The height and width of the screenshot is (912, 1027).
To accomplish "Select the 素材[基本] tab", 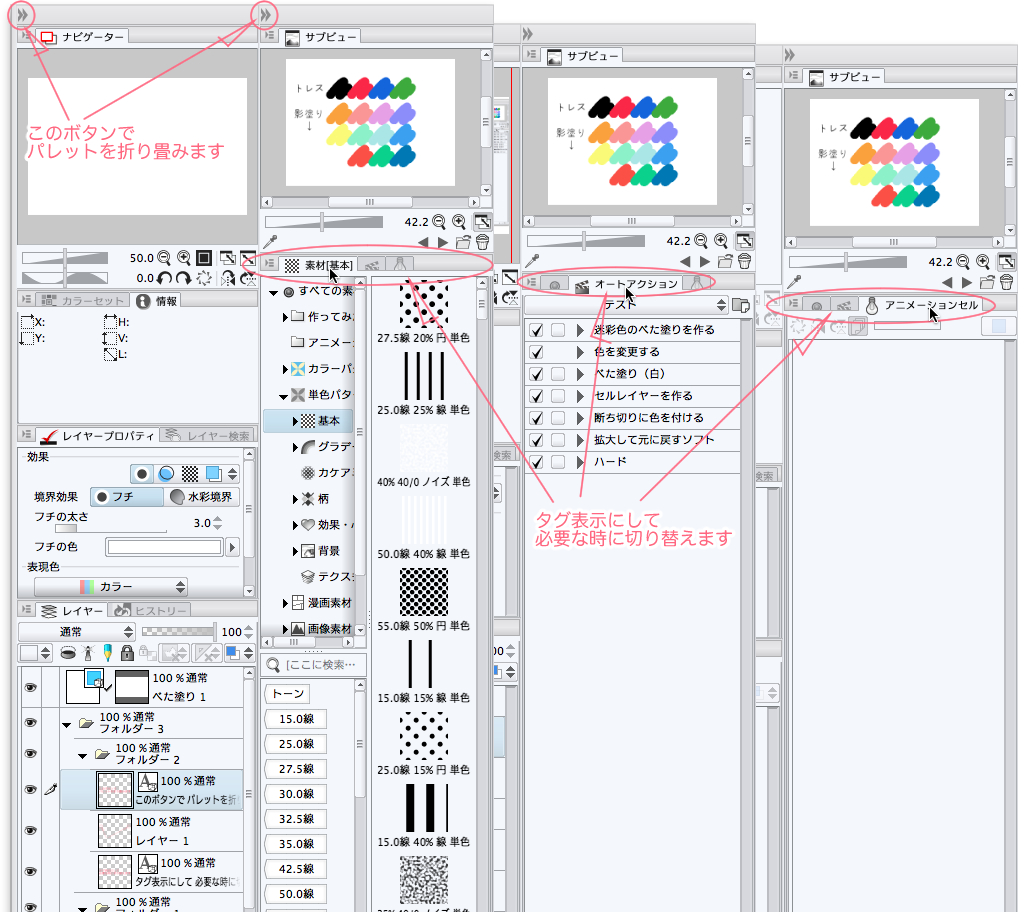I will [x=318, y=265].
